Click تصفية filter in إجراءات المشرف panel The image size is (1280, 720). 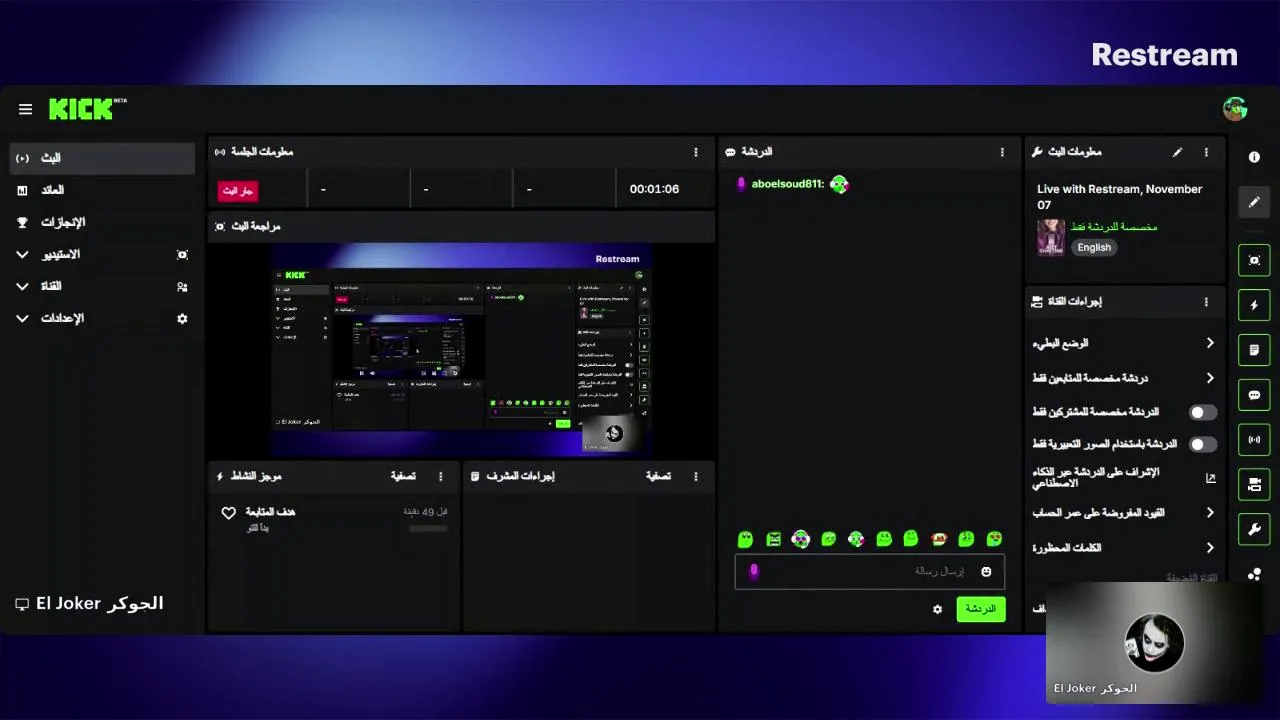[x=658, y=476]
